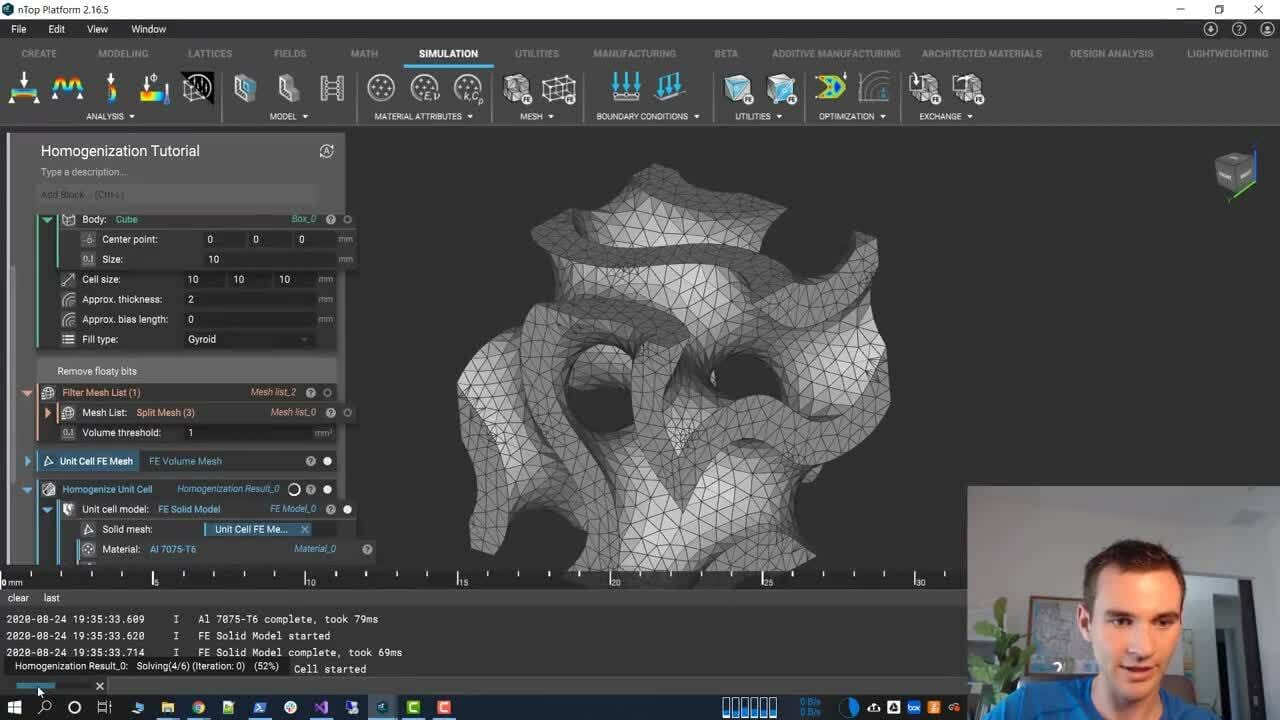Open the notebook settings icon beside Homogenization Tutorial
This screenshot has width=1280, height=720.
326,151
